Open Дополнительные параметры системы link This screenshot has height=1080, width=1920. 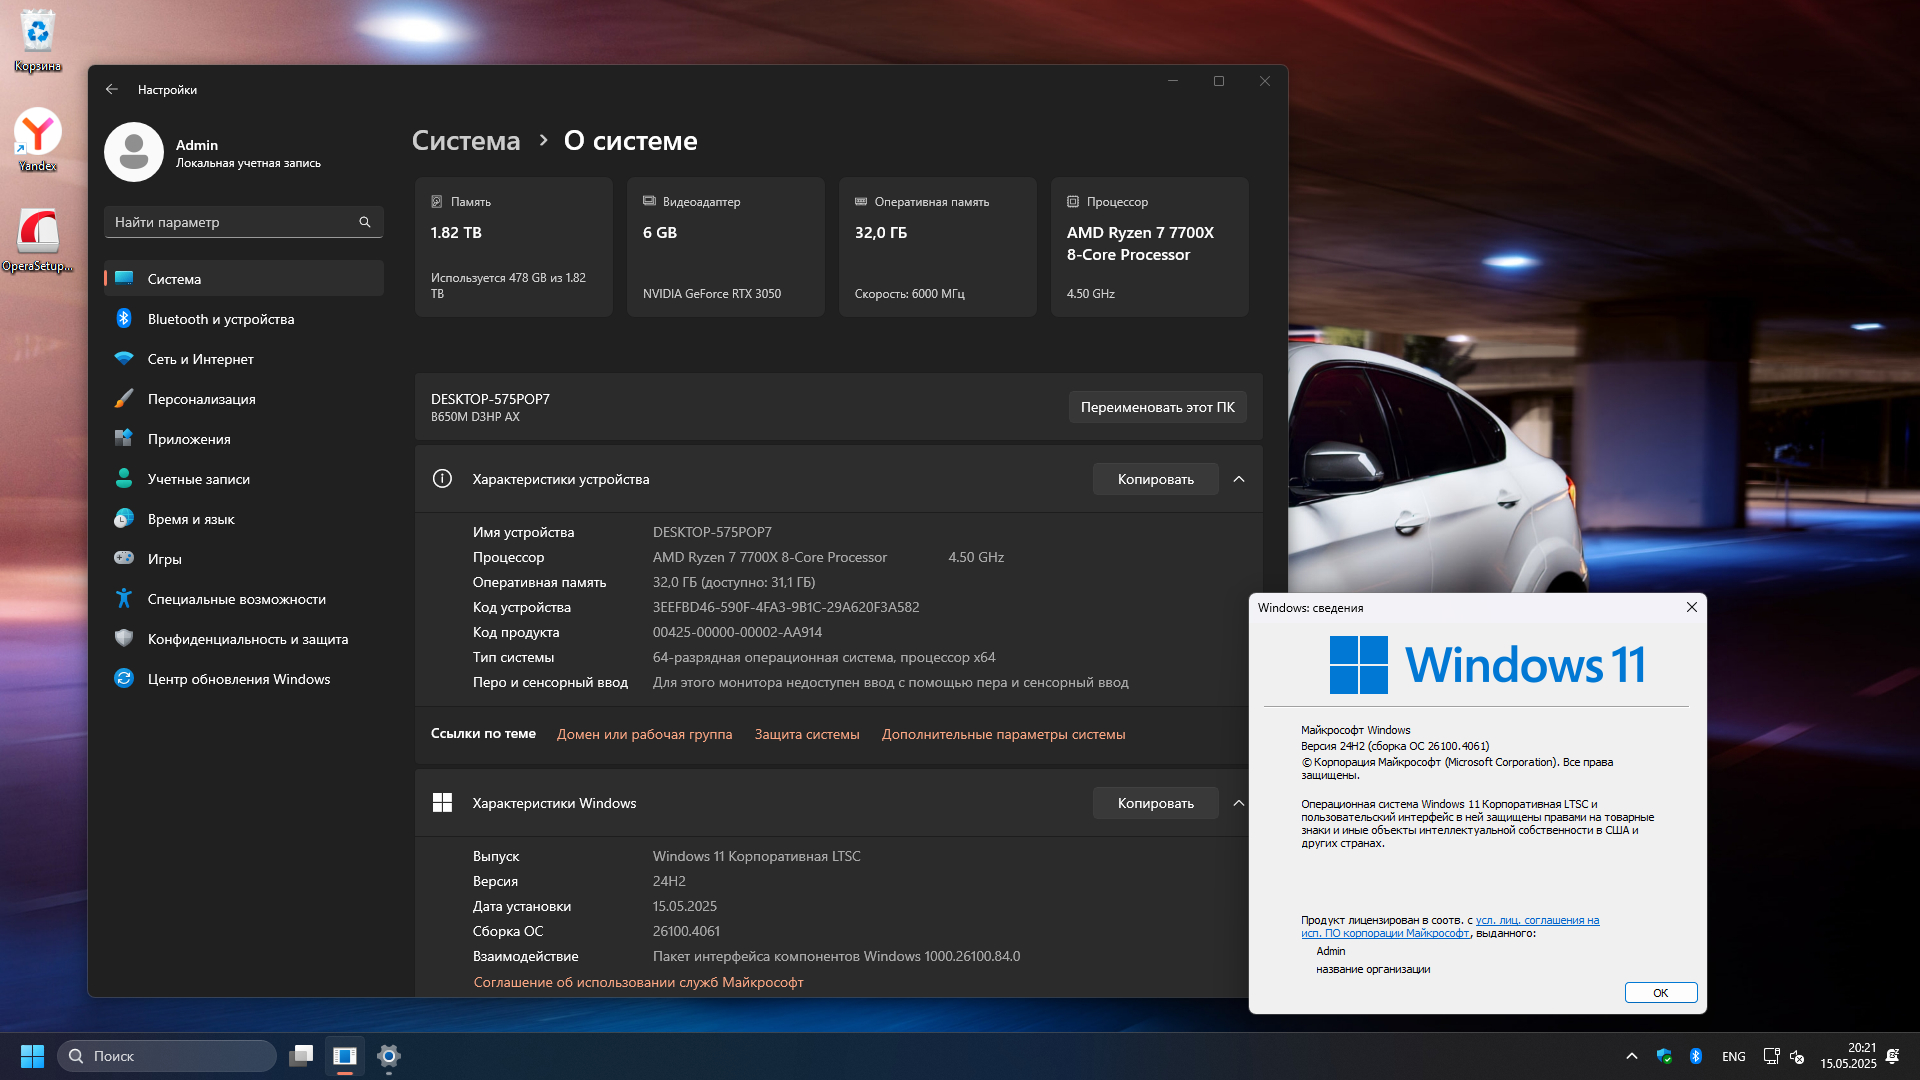pos(1003,734)
